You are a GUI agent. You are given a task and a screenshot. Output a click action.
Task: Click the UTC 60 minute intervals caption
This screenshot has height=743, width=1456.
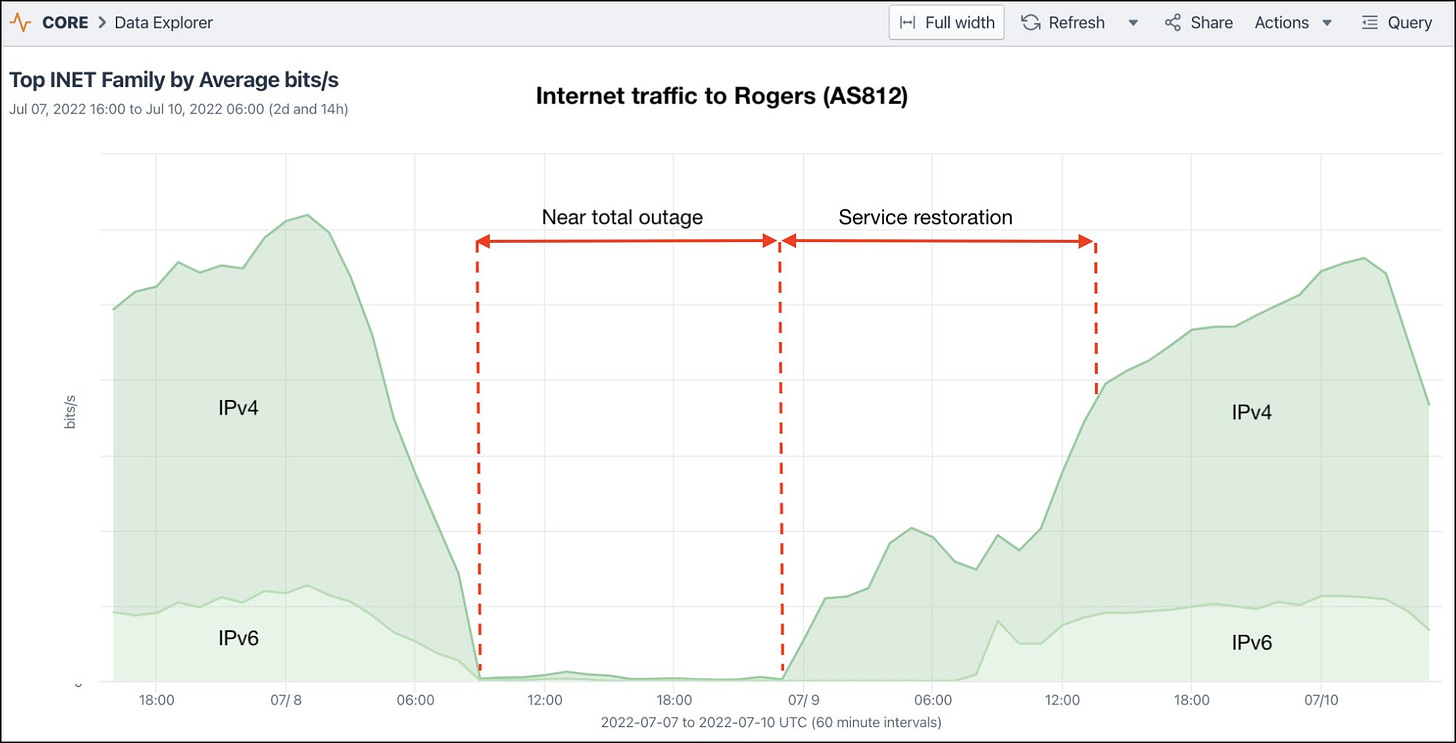[x=770, y=721]
